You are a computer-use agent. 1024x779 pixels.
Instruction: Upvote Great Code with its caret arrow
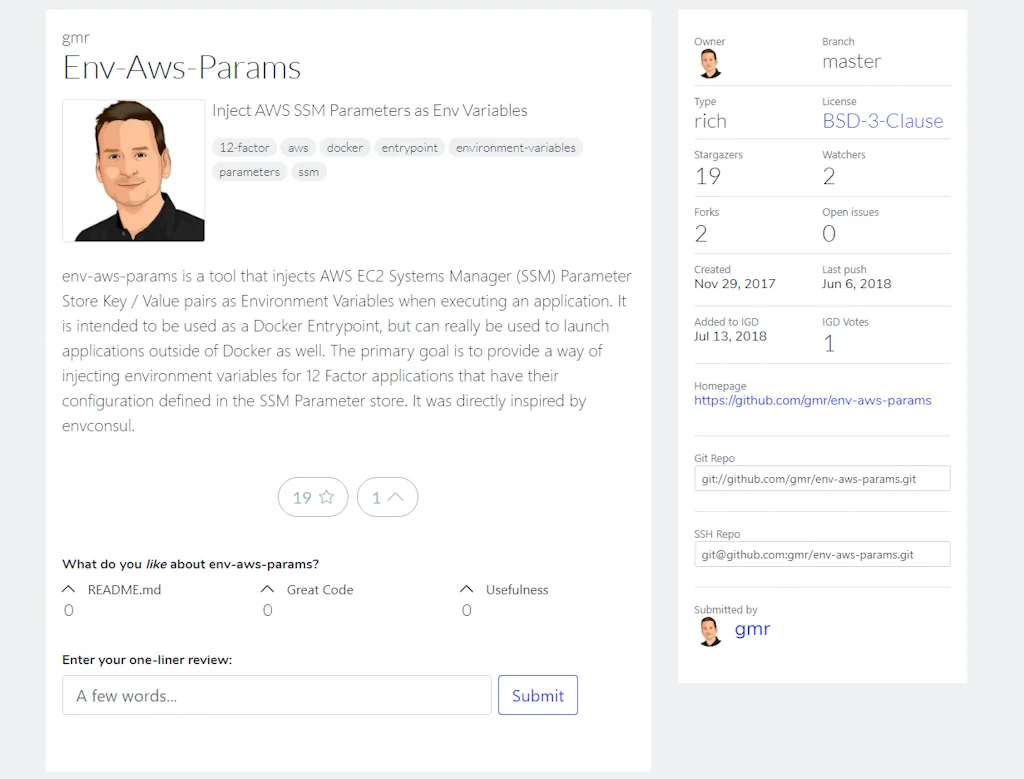point(267,590)
